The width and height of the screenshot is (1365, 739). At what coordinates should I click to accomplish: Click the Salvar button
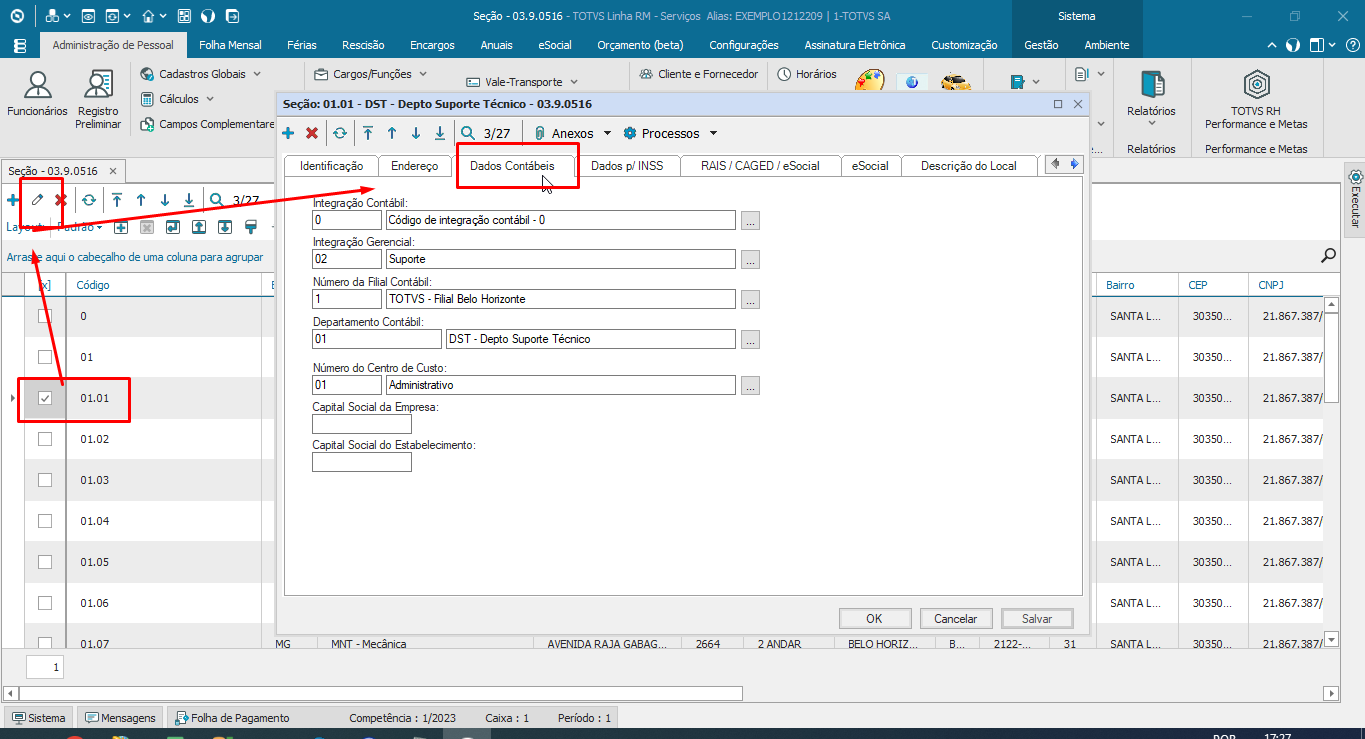[1037, 619]
